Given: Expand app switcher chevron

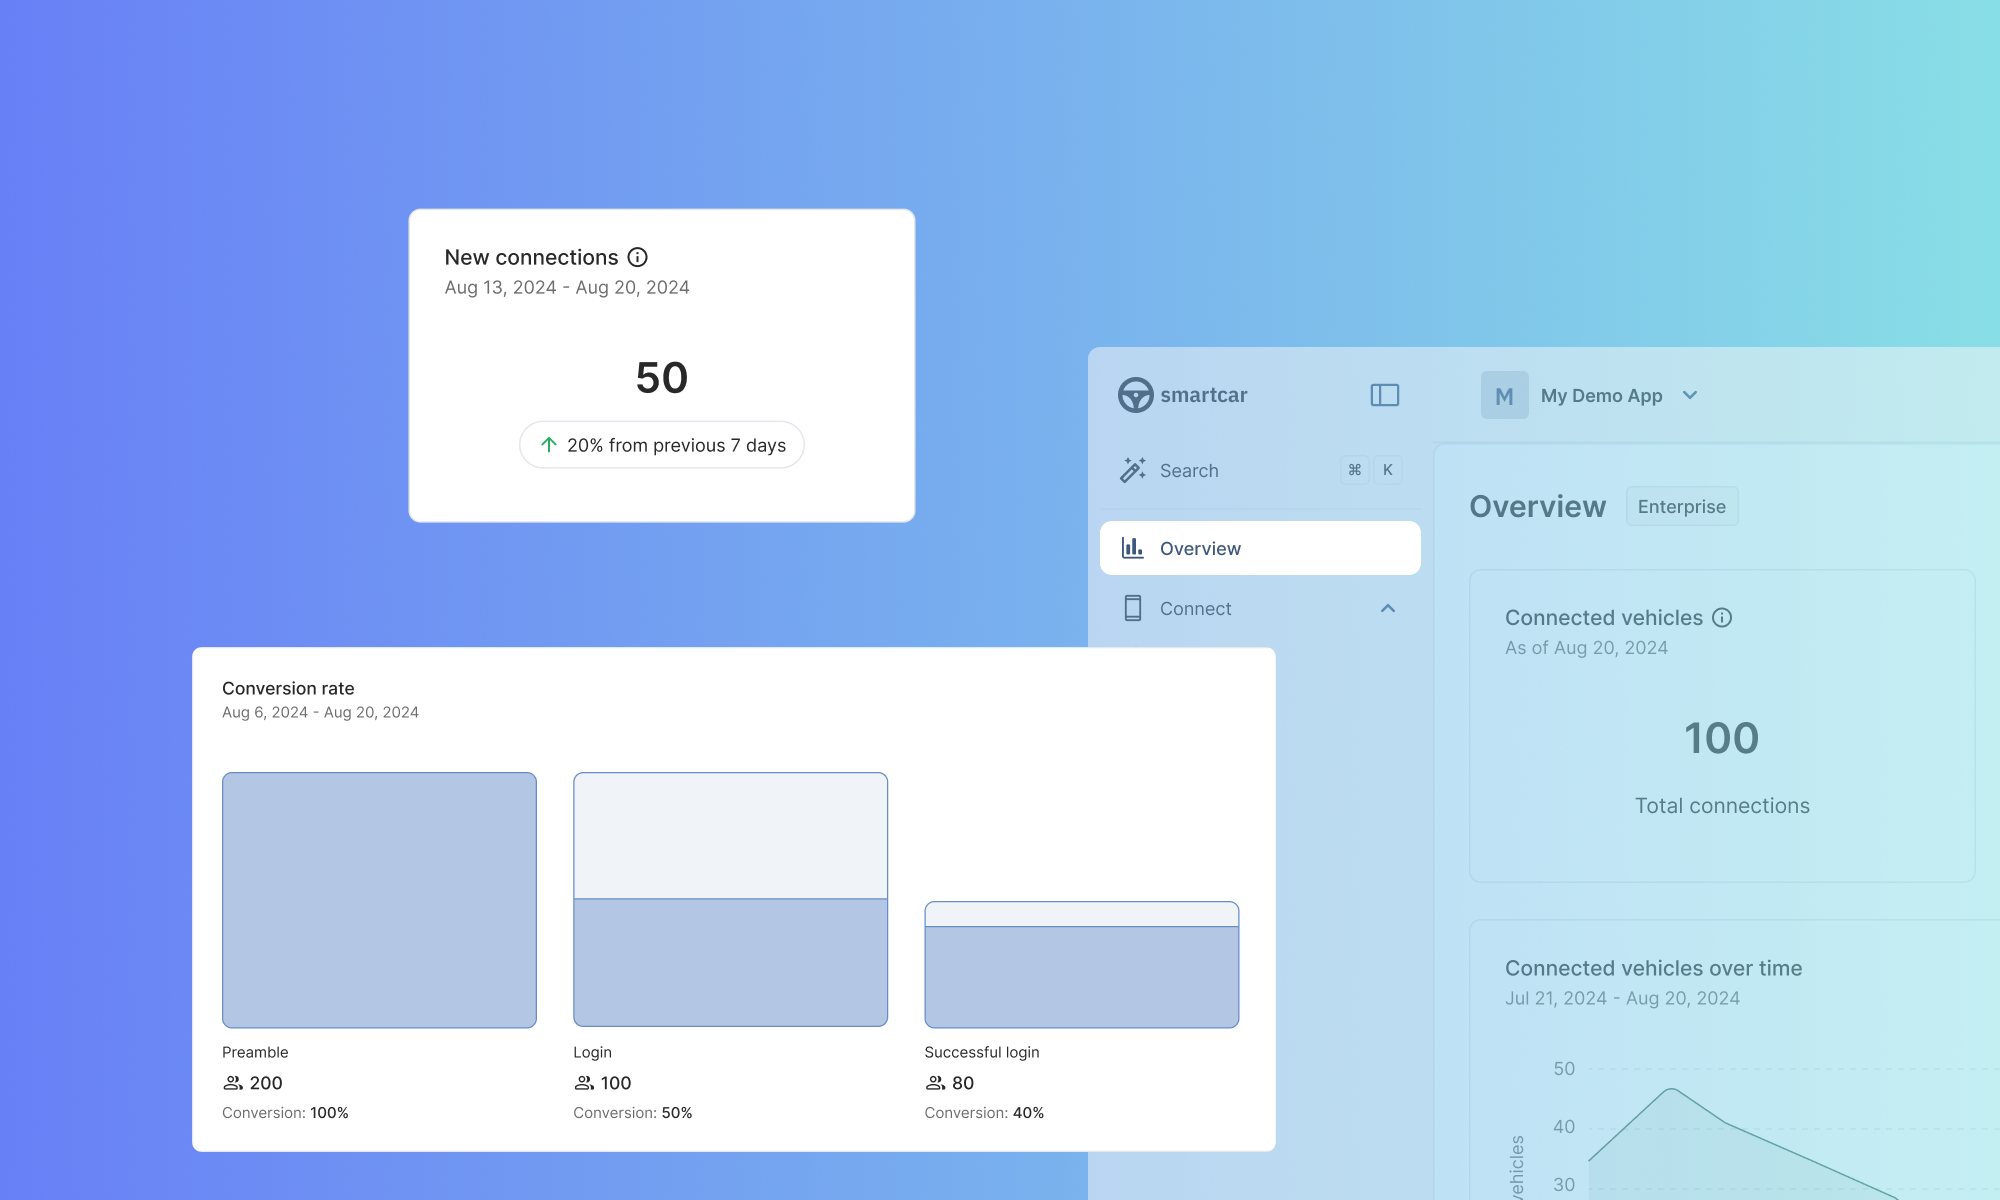Looking at the screenshot, I should (x=1690, y=395).
